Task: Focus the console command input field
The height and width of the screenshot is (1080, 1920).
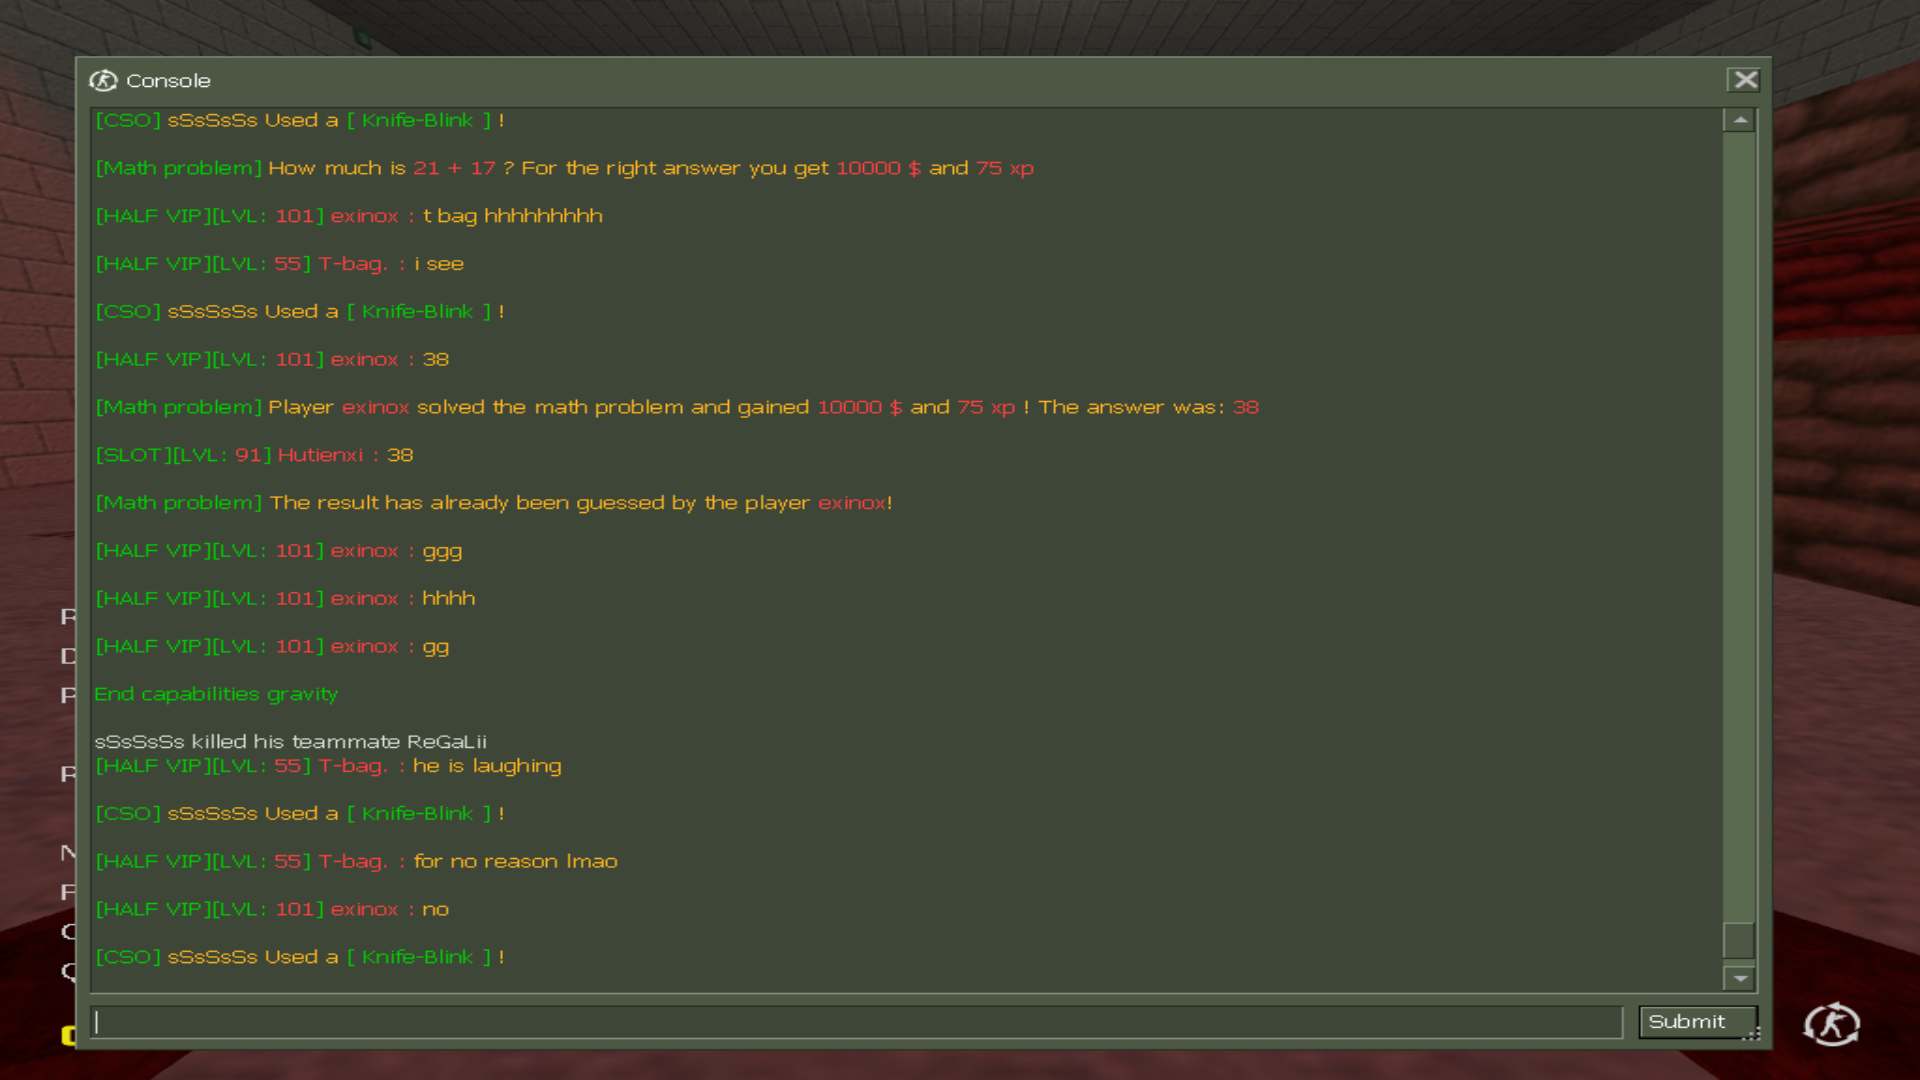Action: tap(855, 1022)
